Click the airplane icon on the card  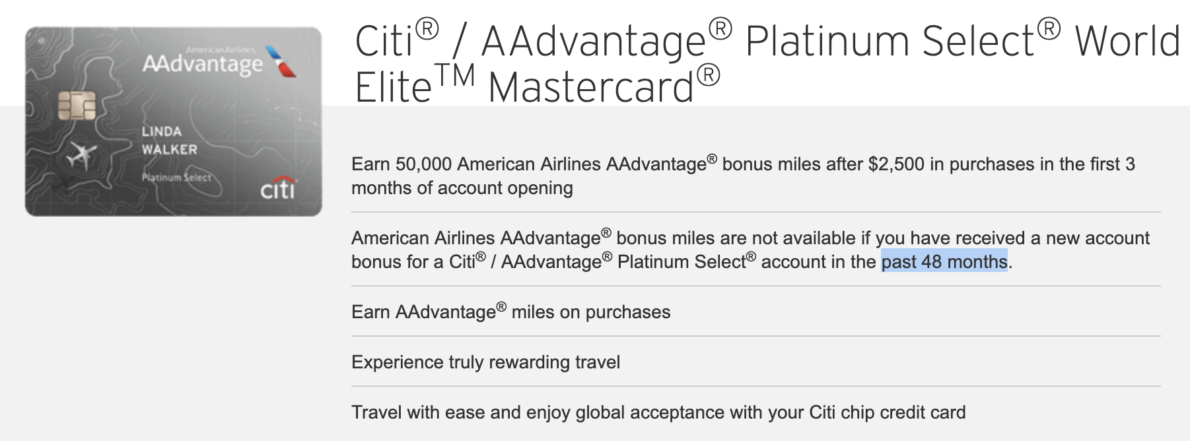(81, 156)
